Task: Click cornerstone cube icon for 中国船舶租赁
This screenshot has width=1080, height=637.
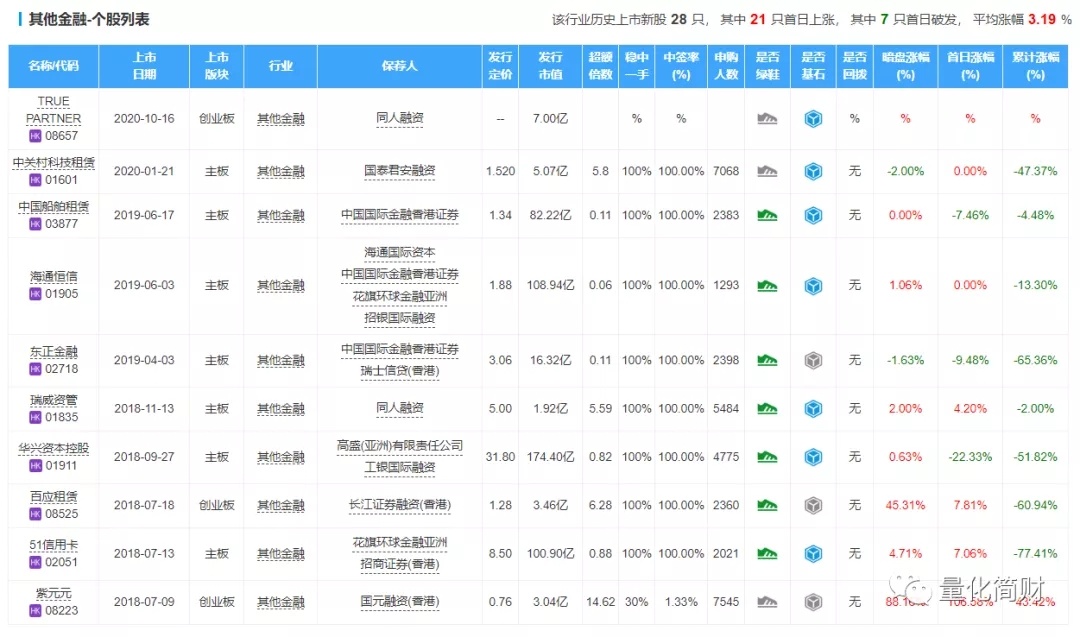Action: [813, 216]
